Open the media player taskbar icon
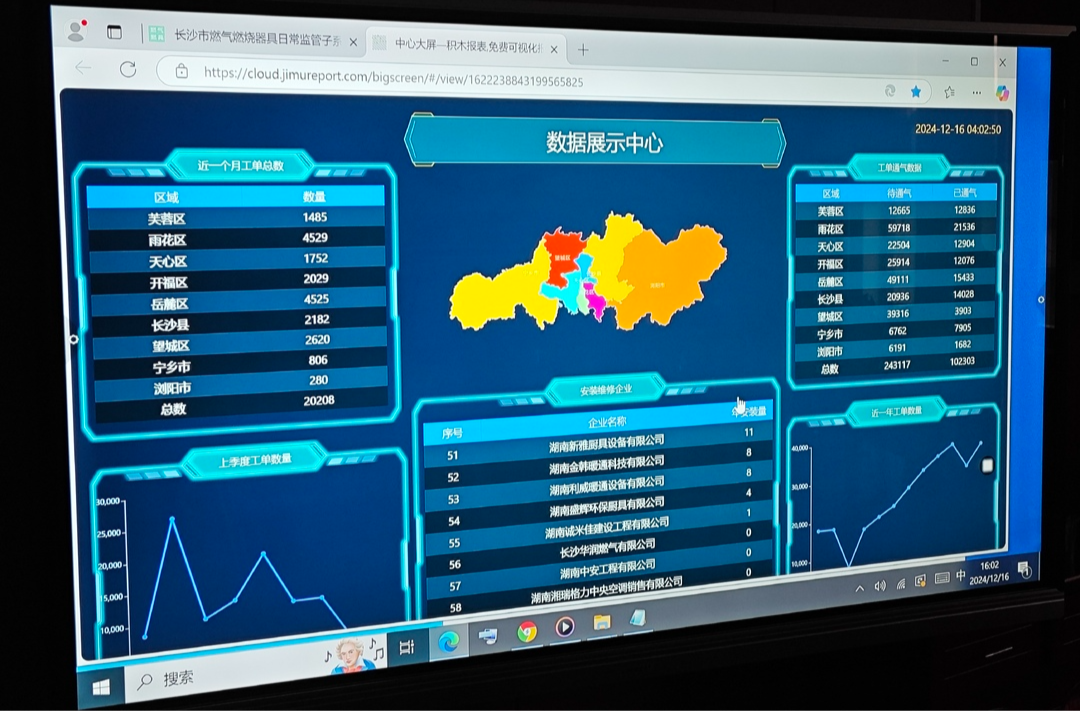Screen dimensions: 1080x711 tap(565, 627)
